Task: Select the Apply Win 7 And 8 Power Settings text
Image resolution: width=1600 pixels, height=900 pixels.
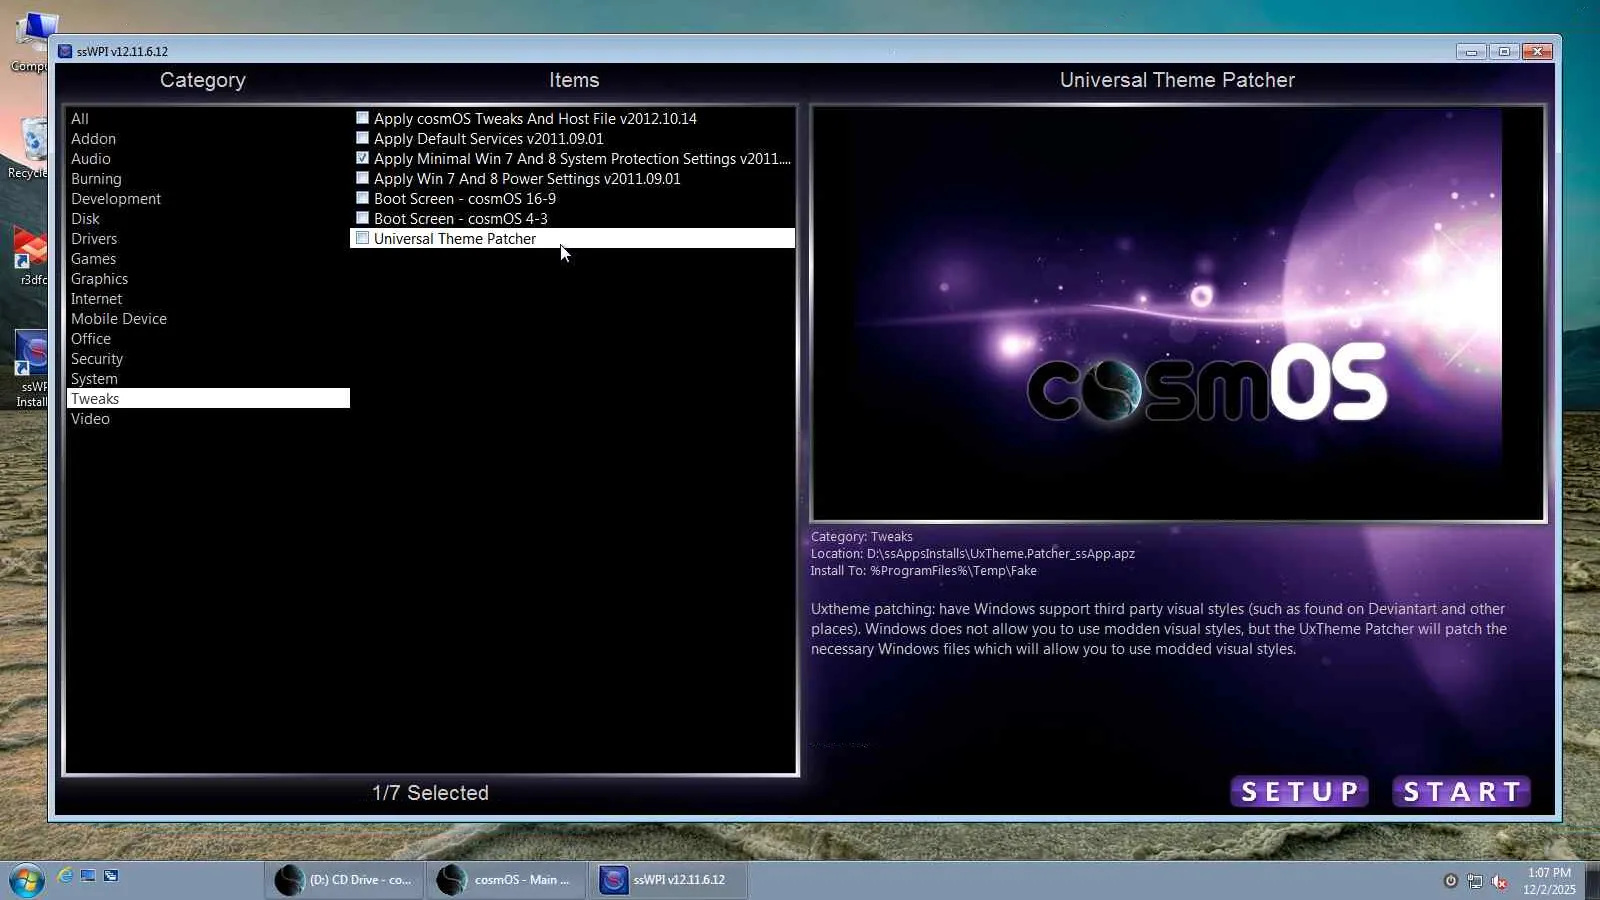Action: (x=527, y=179)
